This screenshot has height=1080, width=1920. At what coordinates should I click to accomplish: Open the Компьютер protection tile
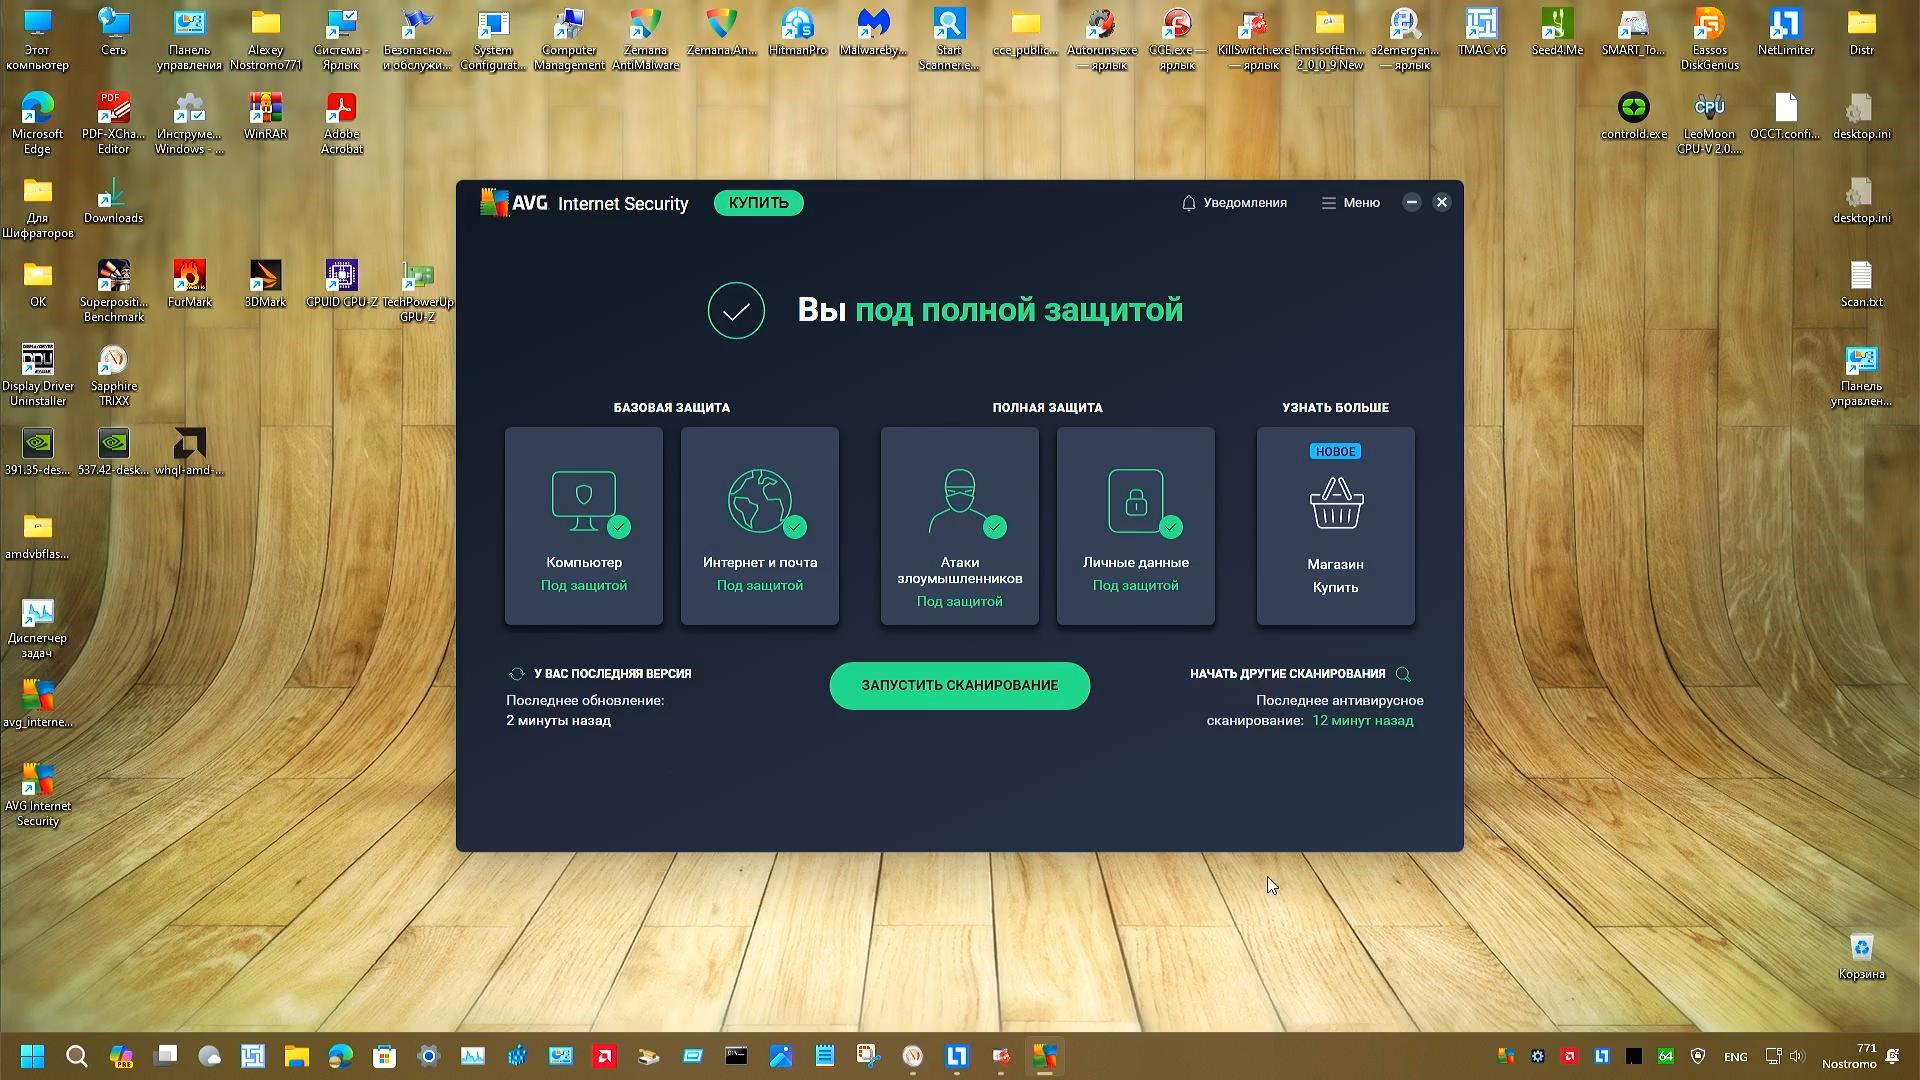[x=583, y=525]
